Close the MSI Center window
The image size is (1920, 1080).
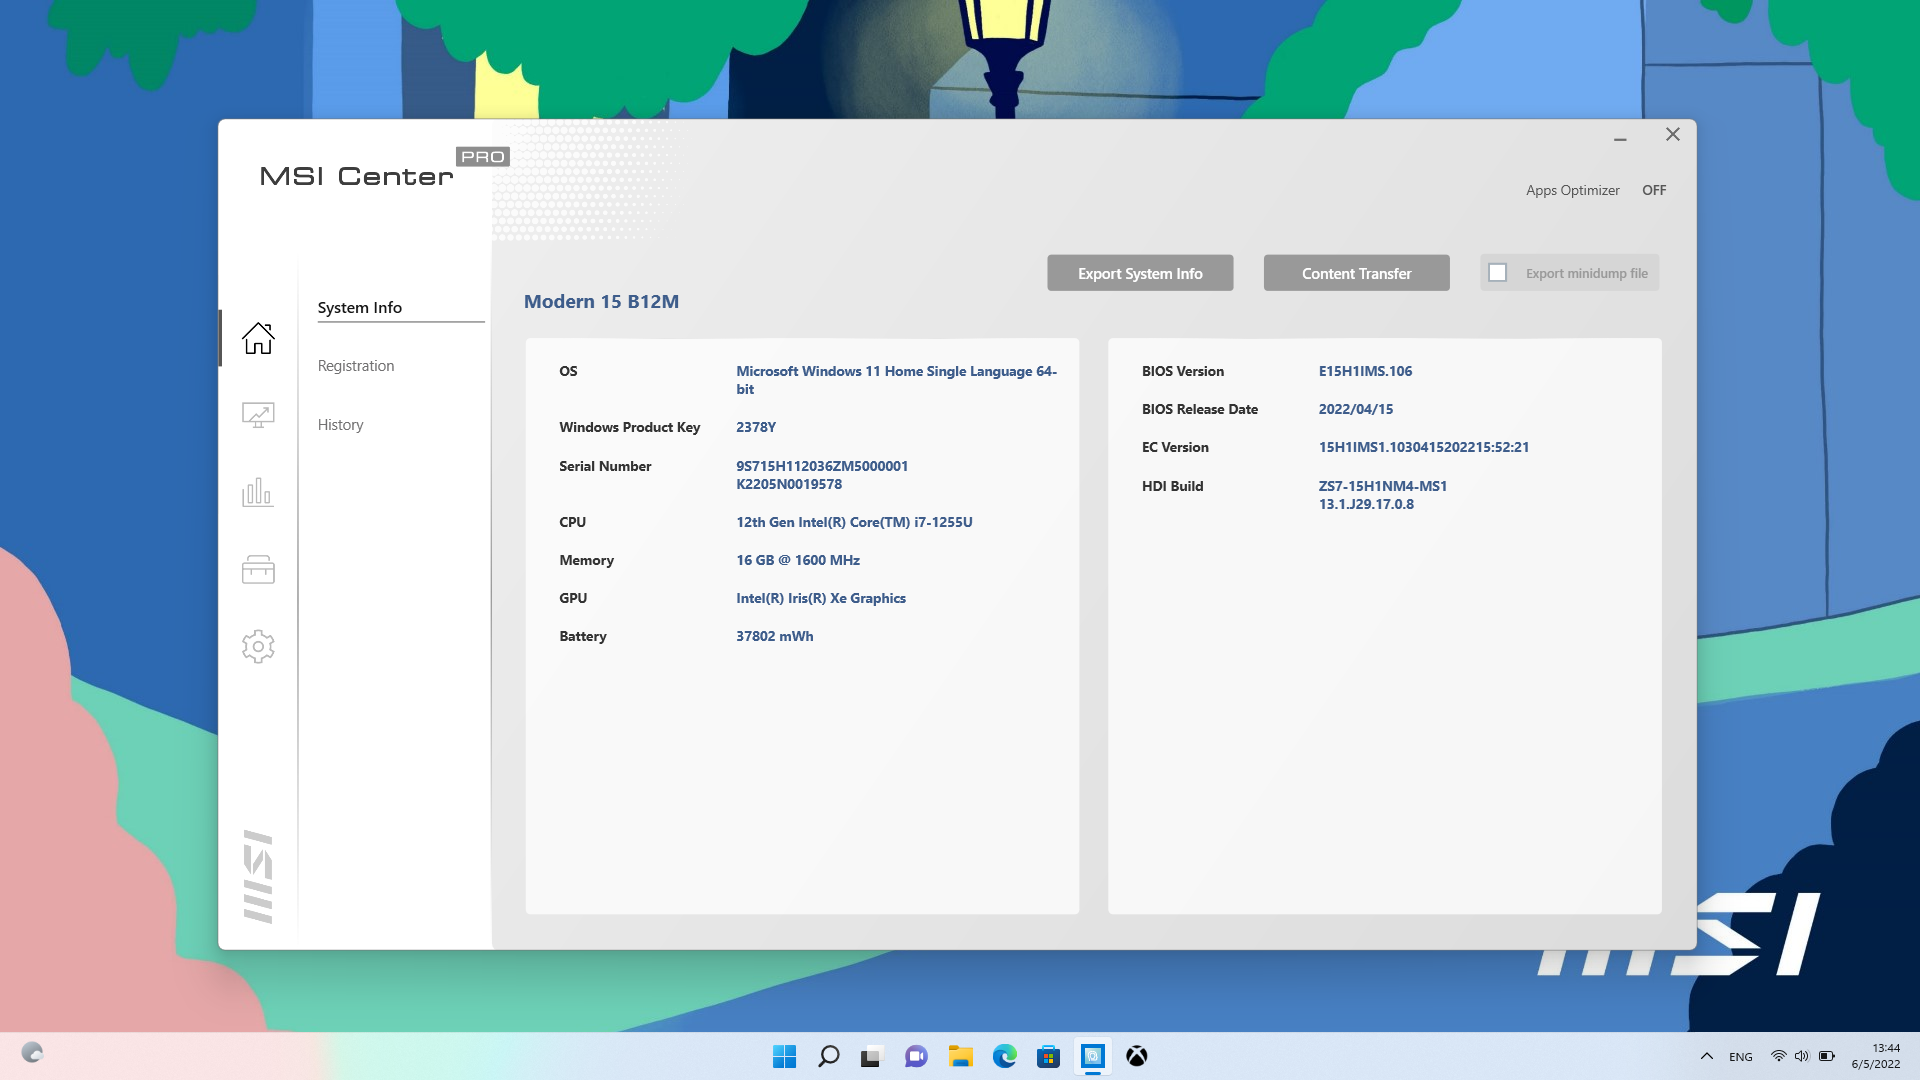(x=1672, y=134)
